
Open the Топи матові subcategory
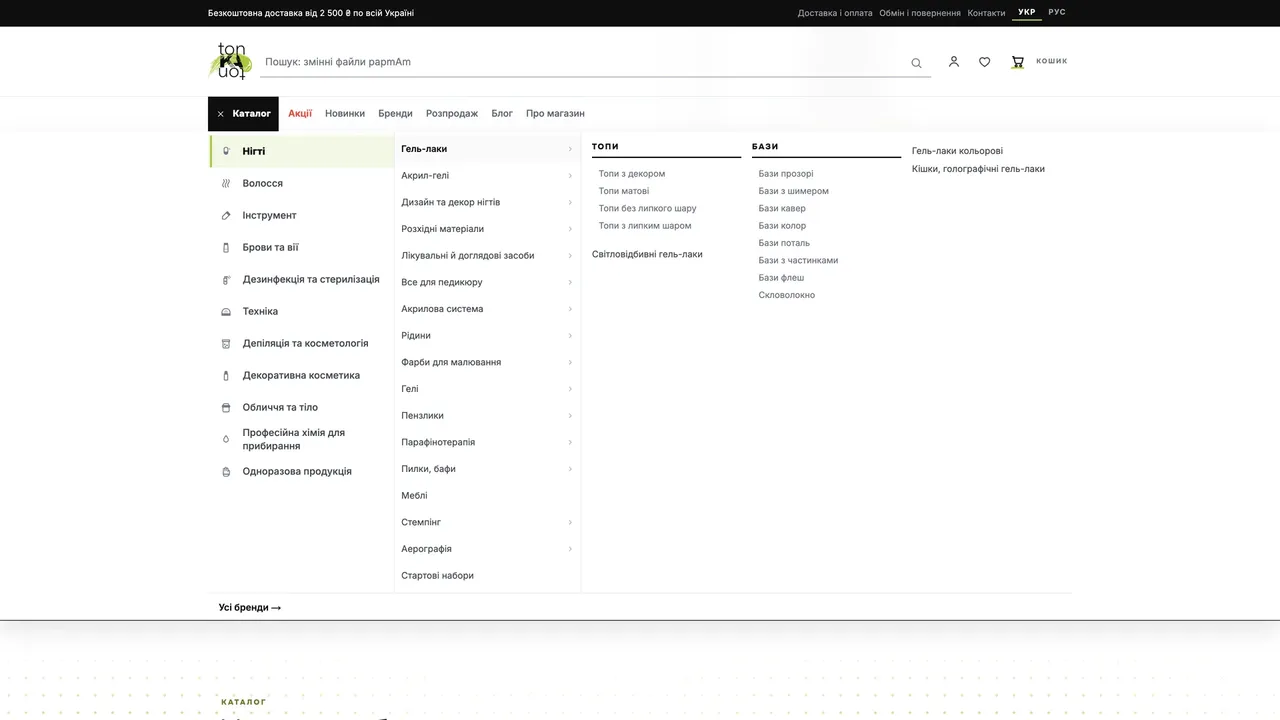click(x=624, y=191)
